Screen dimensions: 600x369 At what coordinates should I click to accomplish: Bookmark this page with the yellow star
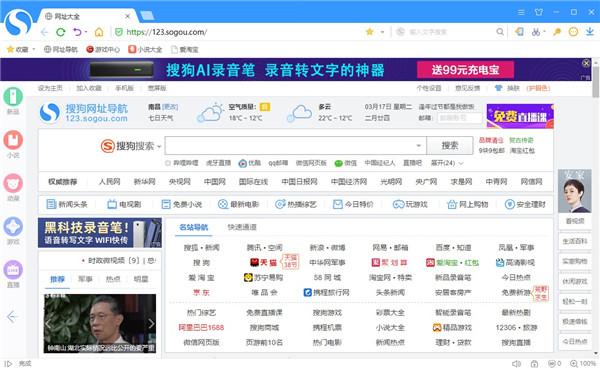369,32
